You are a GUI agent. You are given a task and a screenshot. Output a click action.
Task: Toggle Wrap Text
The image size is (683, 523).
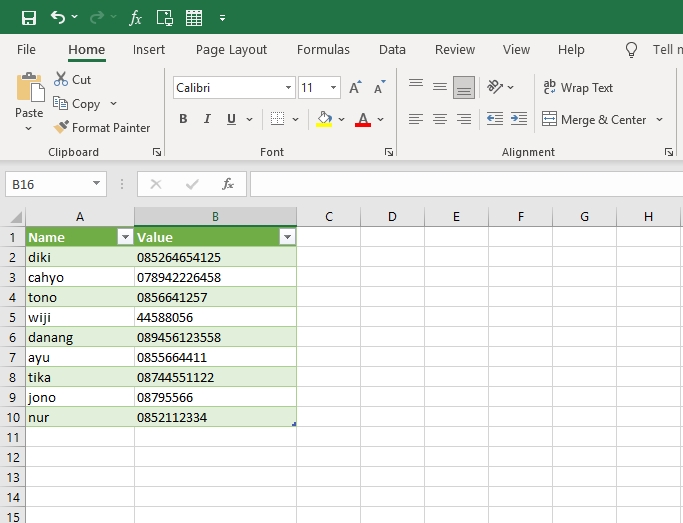coord(578,88)
